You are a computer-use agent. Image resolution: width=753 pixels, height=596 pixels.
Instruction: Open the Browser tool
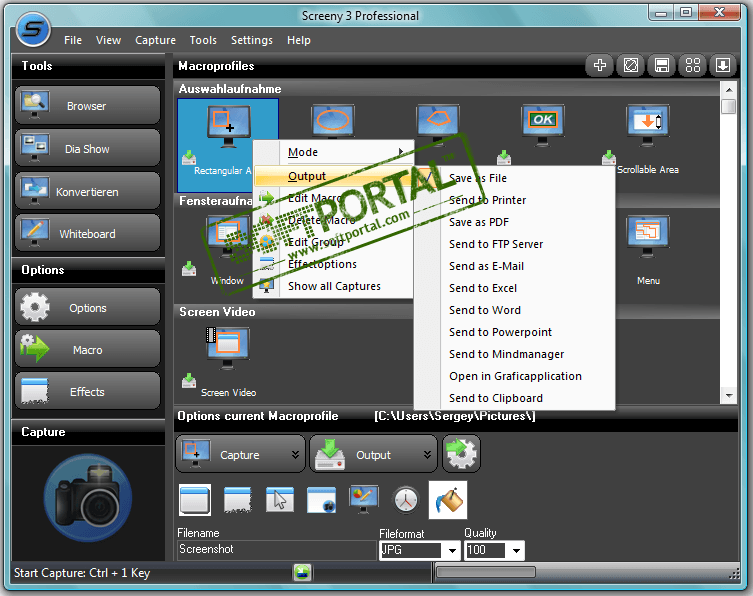coord(87,105)
